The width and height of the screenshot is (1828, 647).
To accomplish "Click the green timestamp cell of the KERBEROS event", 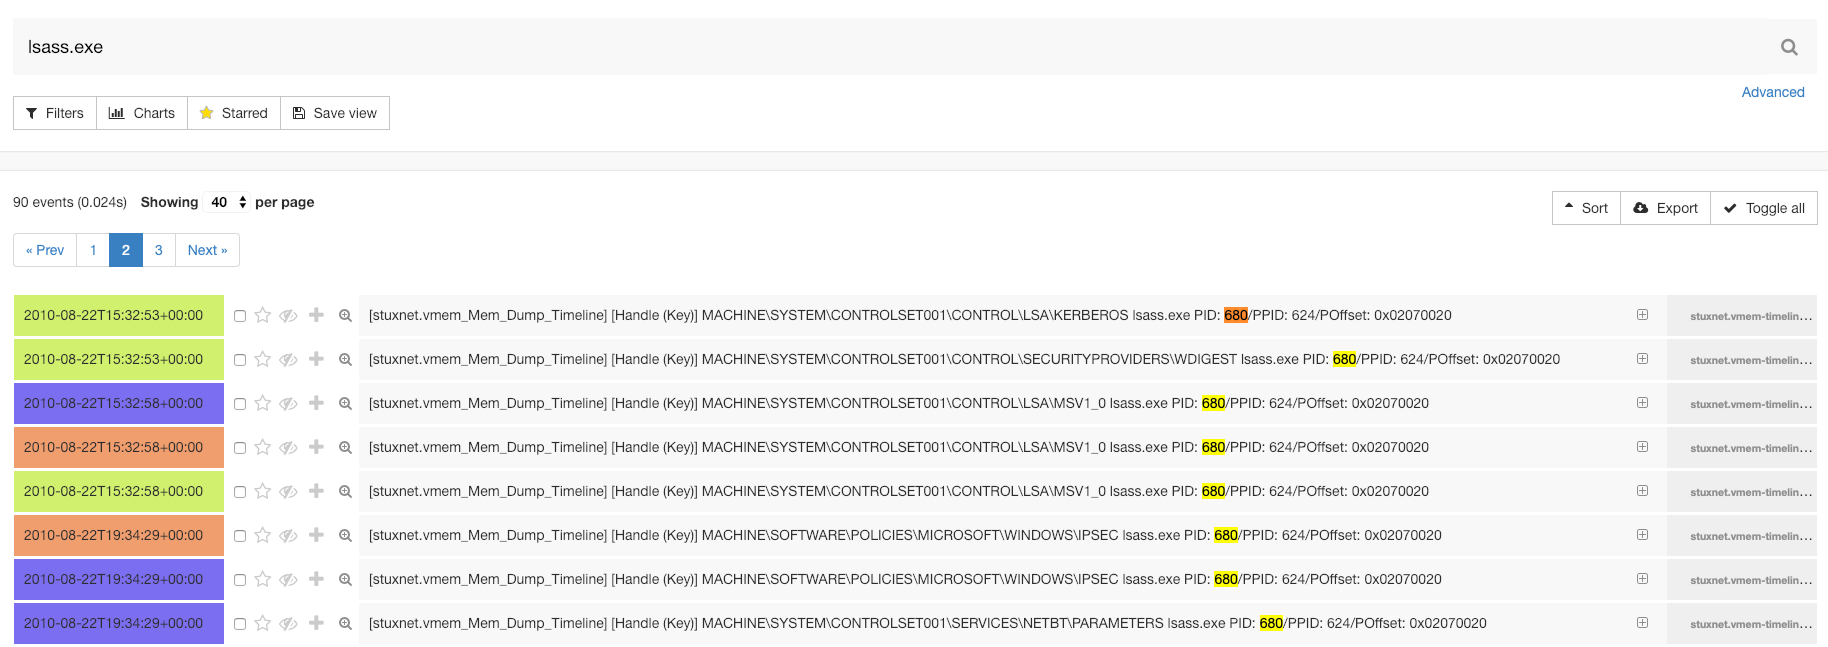I will (x=118, y=315).
